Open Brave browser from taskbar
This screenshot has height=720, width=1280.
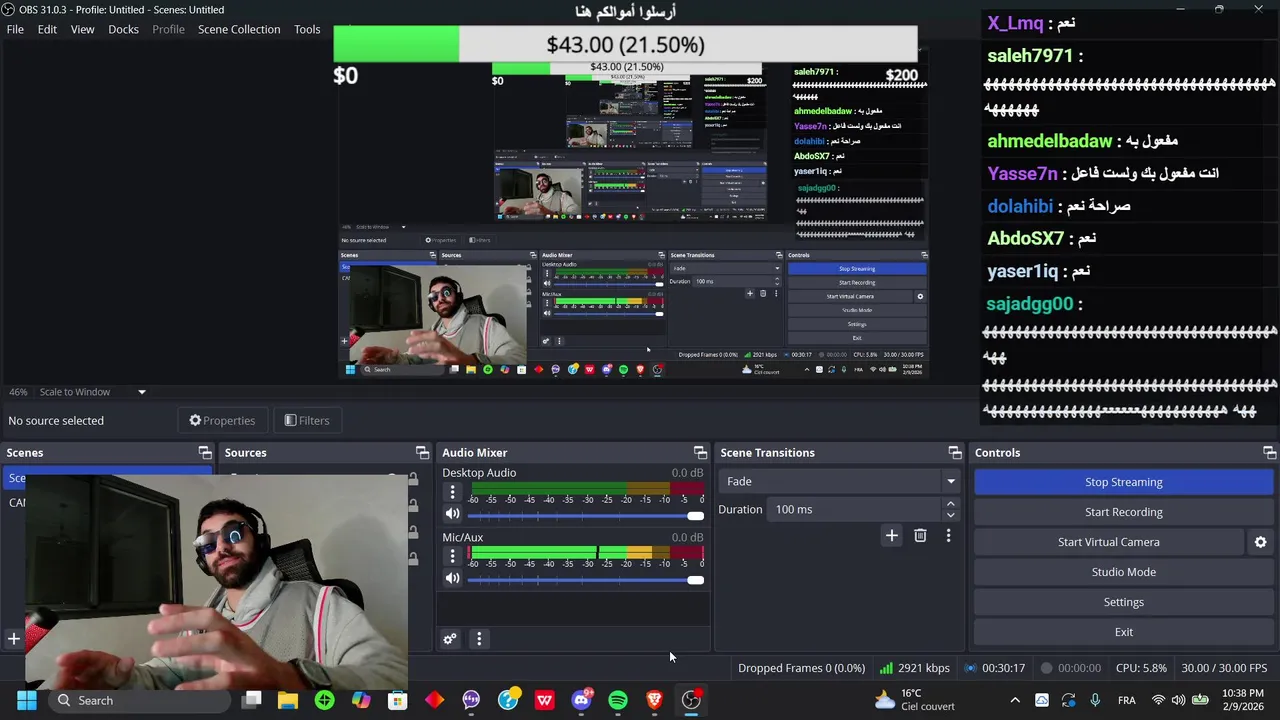654,700
